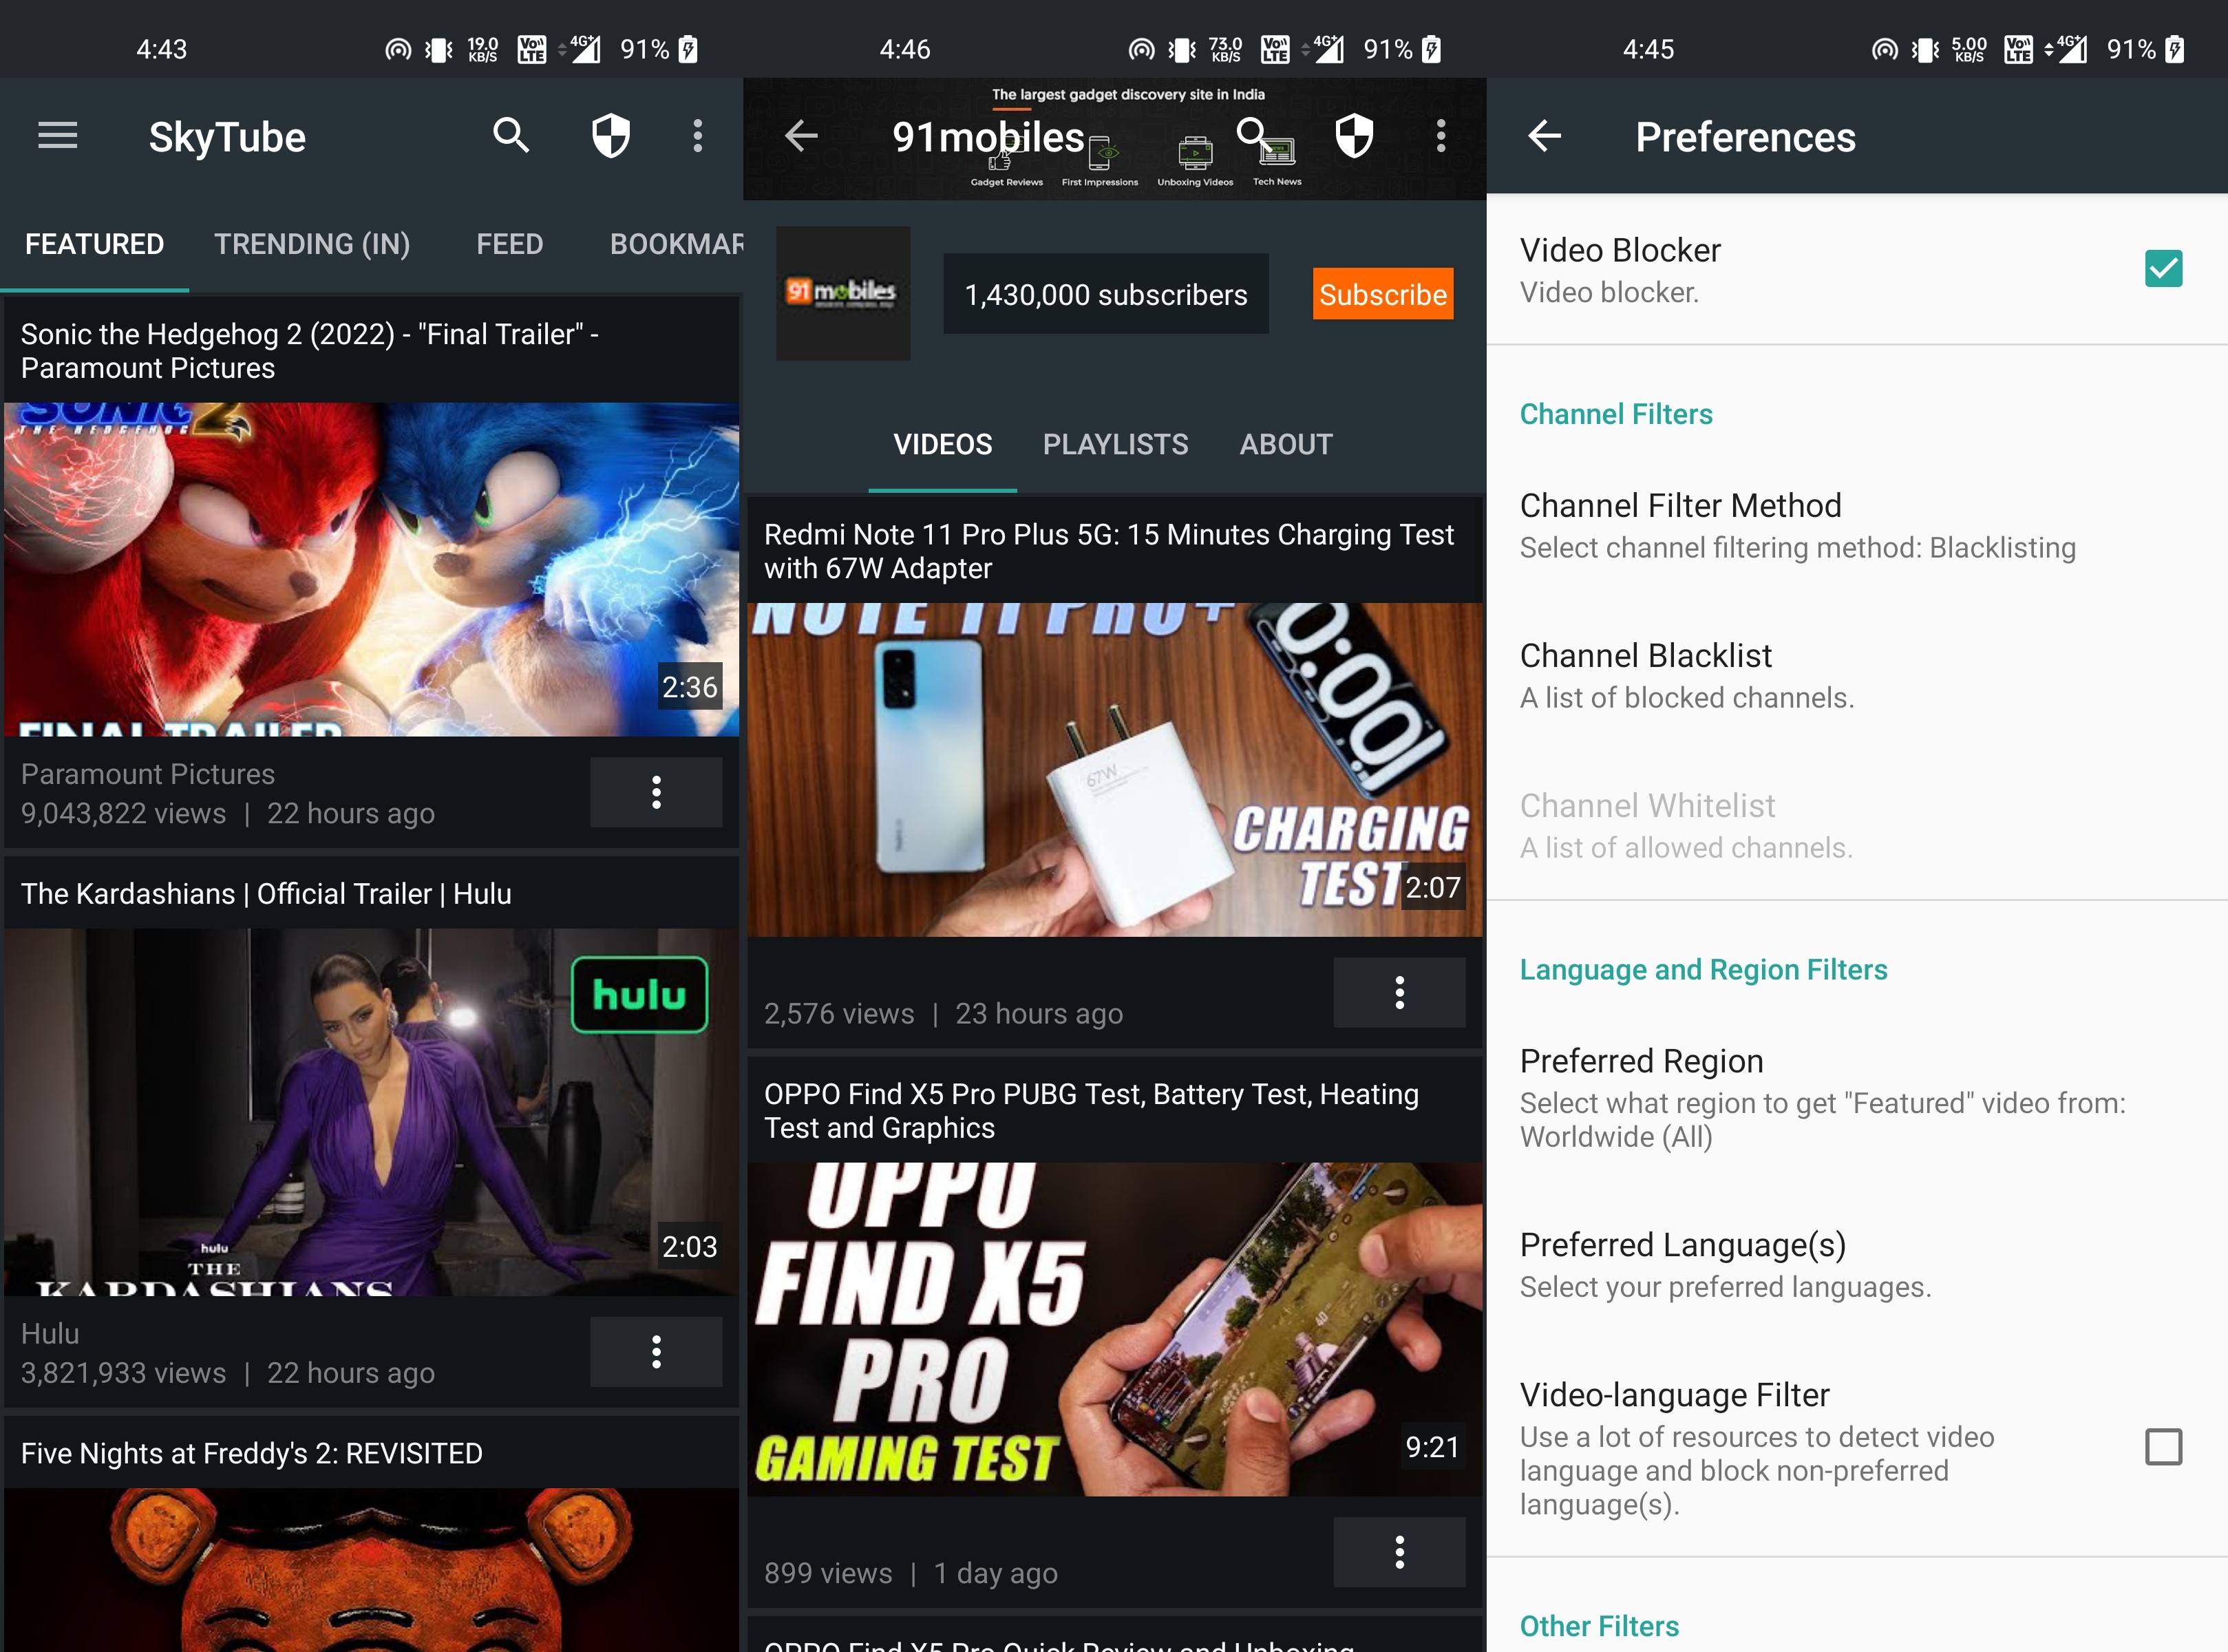Tap the 899 views text

(827, 1573)
